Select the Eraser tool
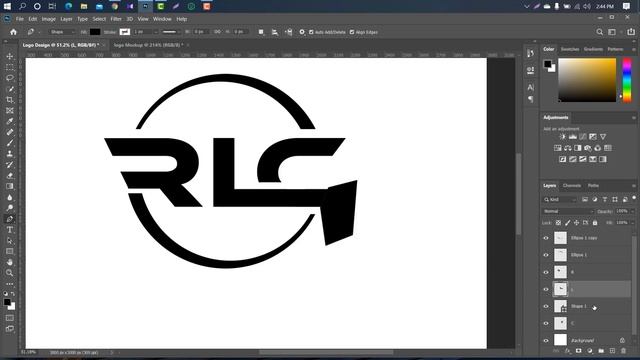 (x=10, y=176)
